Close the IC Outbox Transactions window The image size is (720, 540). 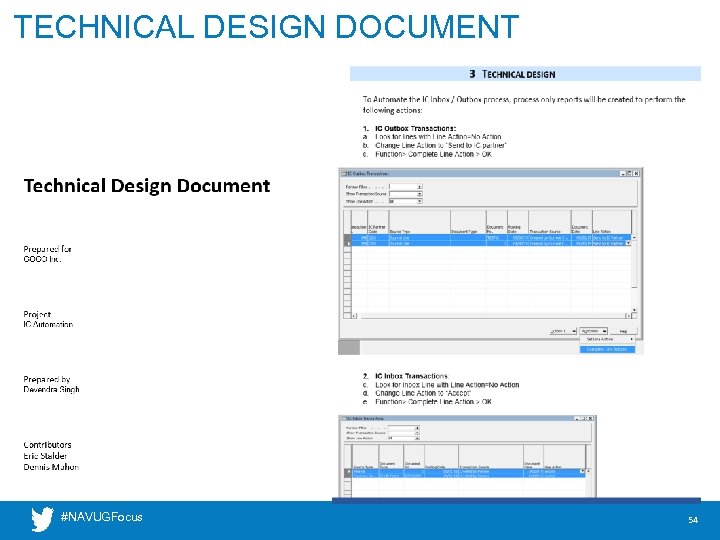click(x=636, y=174)
